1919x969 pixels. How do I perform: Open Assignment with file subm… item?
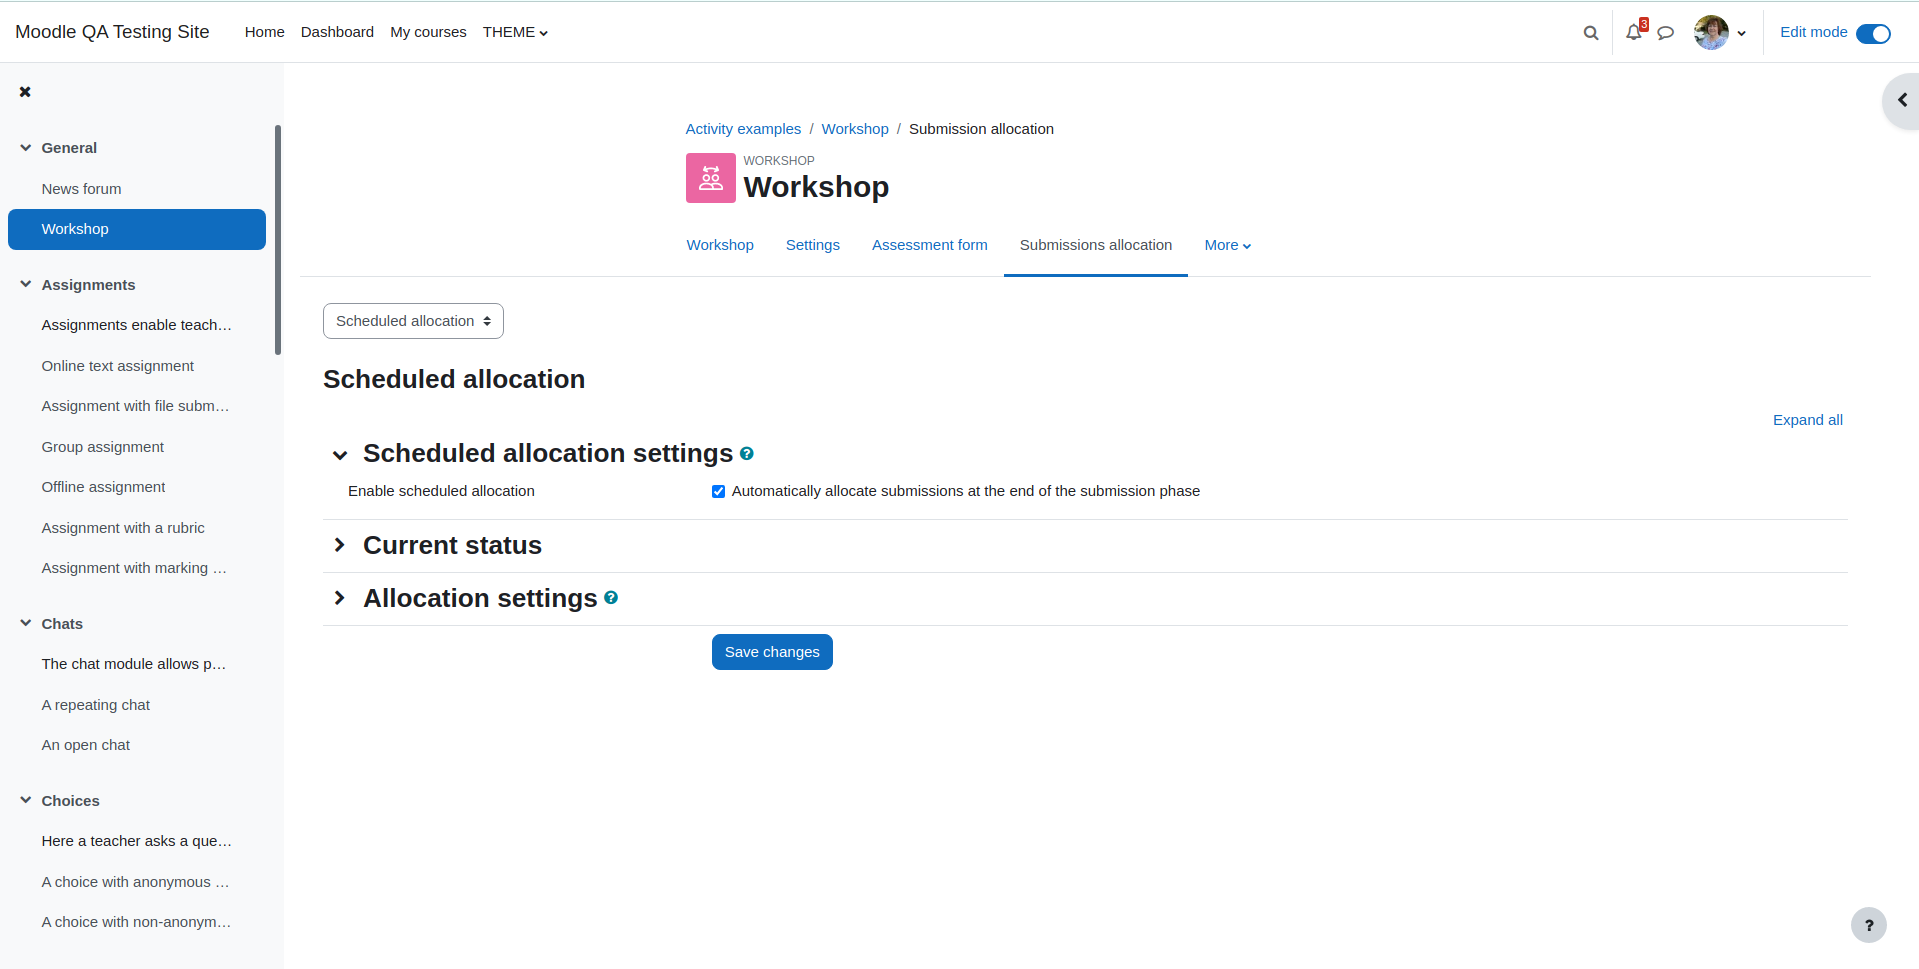(137, 406)
